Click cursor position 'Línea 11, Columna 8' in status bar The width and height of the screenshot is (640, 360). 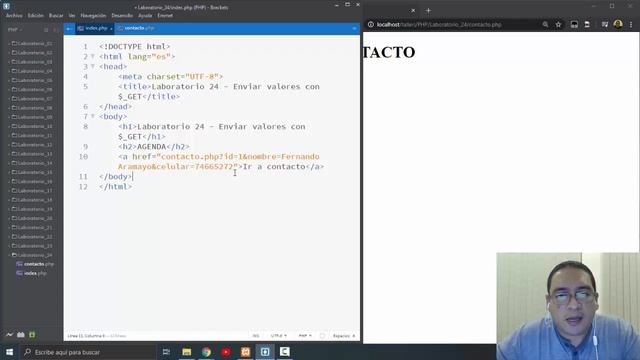click(86, 336)
